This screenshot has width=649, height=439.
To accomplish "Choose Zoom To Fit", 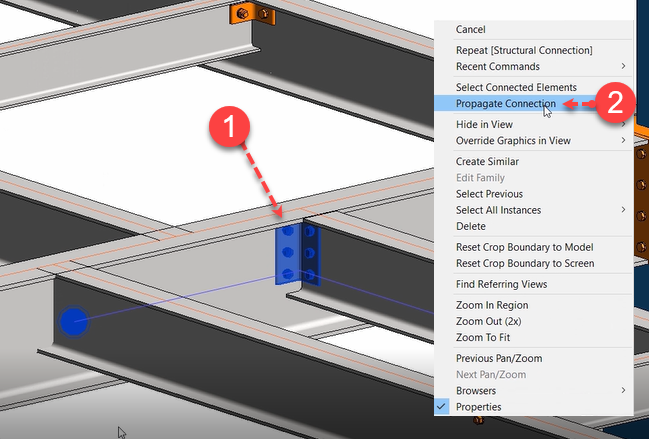I will click(x=484, y=337).
